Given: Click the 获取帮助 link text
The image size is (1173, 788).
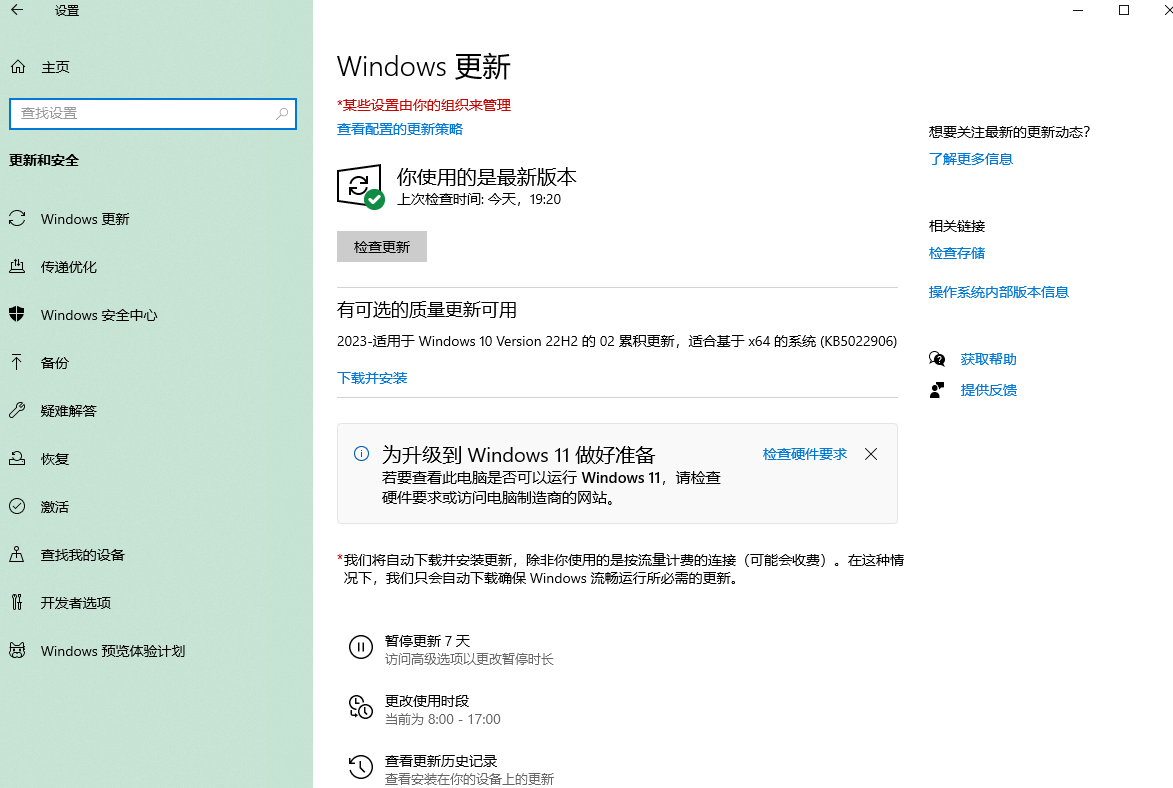Looking at the screenshot, I should click(988, 358).
